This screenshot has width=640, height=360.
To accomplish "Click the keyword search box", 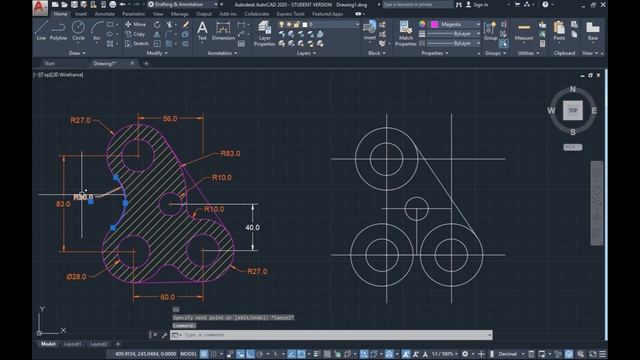I will pyautogui.click(x=418, y=4).
